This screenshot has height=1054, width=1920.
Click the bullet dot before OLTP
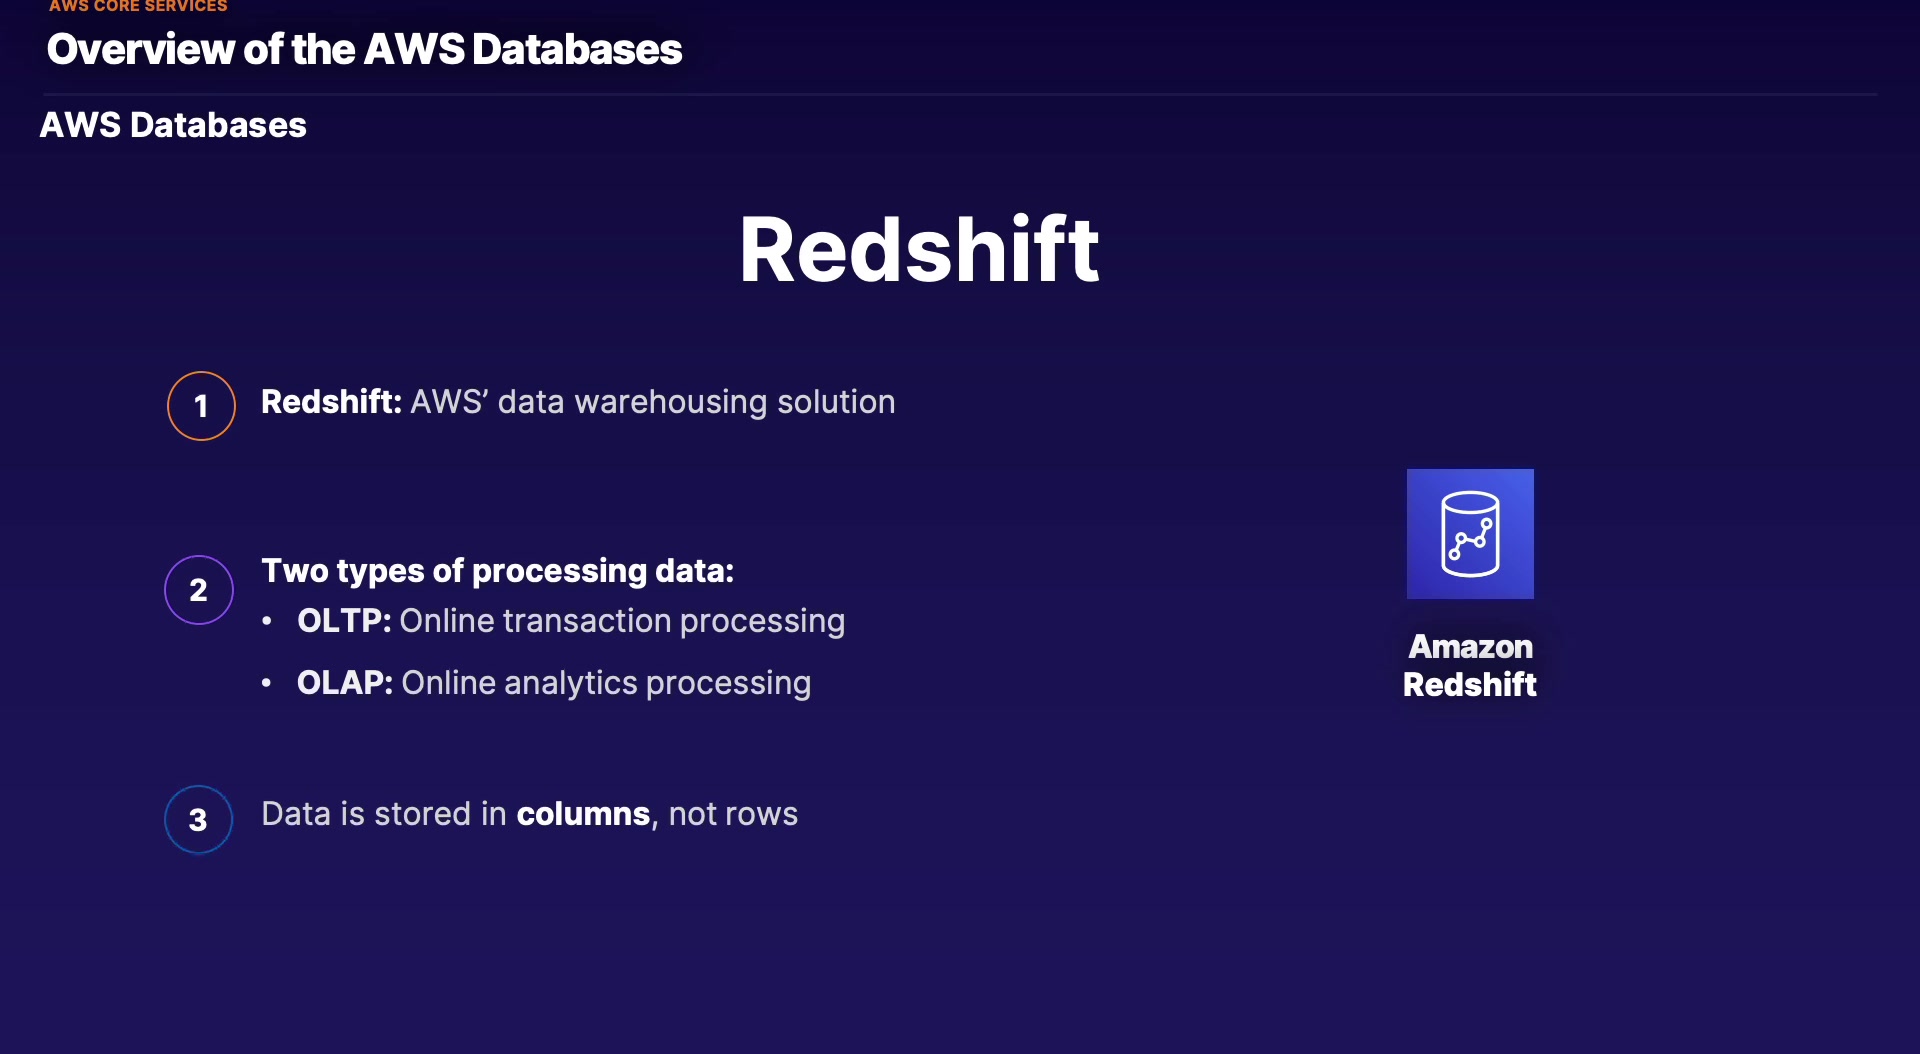tap(267, 621)
